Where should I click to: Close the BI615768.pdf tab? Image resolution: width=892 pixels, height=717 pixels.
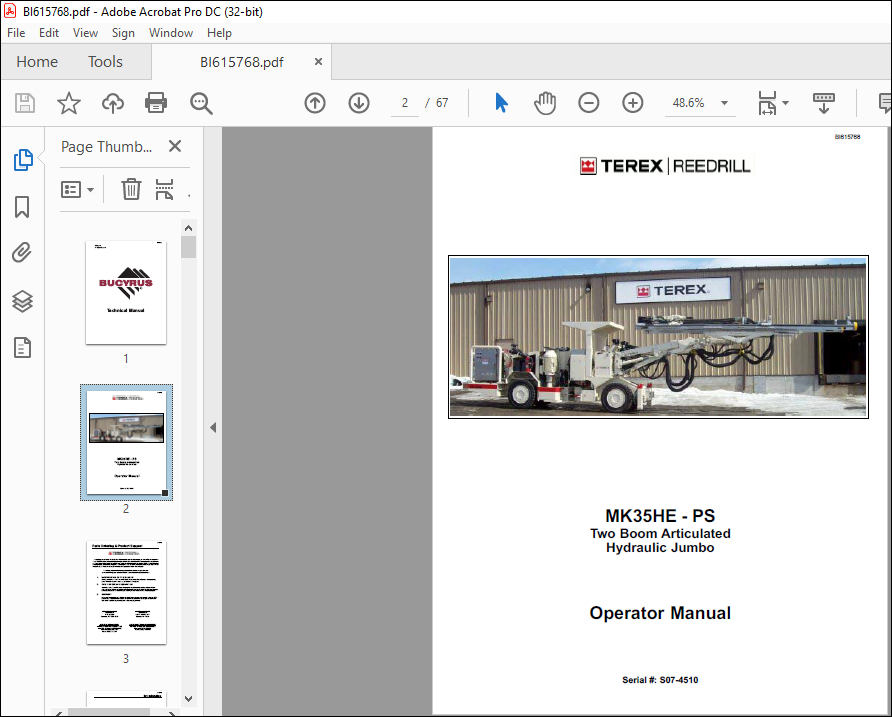pyautogui.click(x=319, y=61)
